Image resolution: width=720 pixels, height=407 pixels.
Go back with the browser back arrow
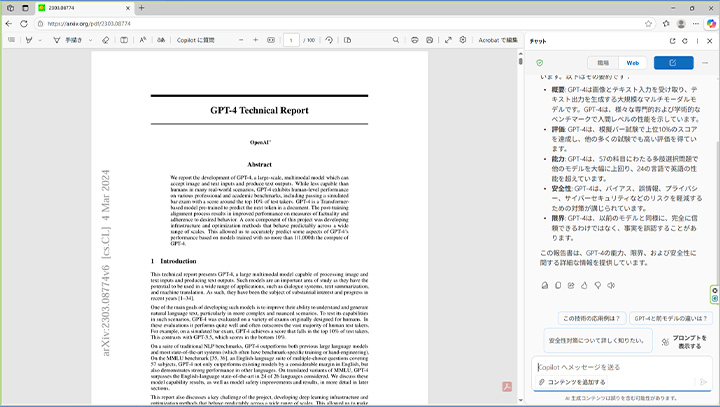pos(9,23)
